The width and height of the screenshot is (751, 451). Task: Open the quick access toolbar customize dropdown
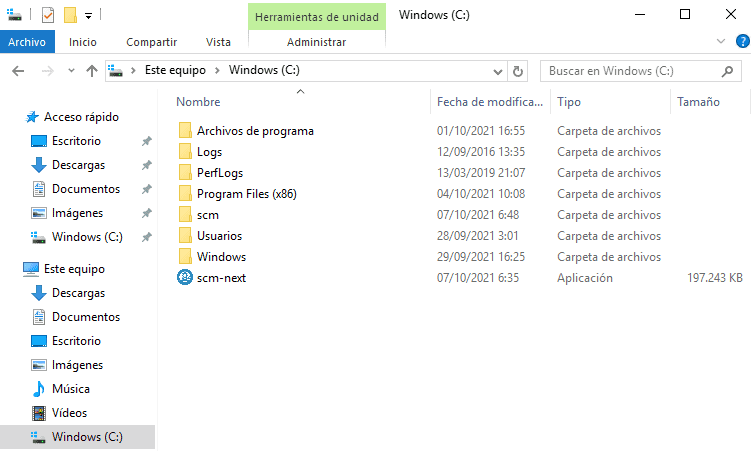pos(88,16)
